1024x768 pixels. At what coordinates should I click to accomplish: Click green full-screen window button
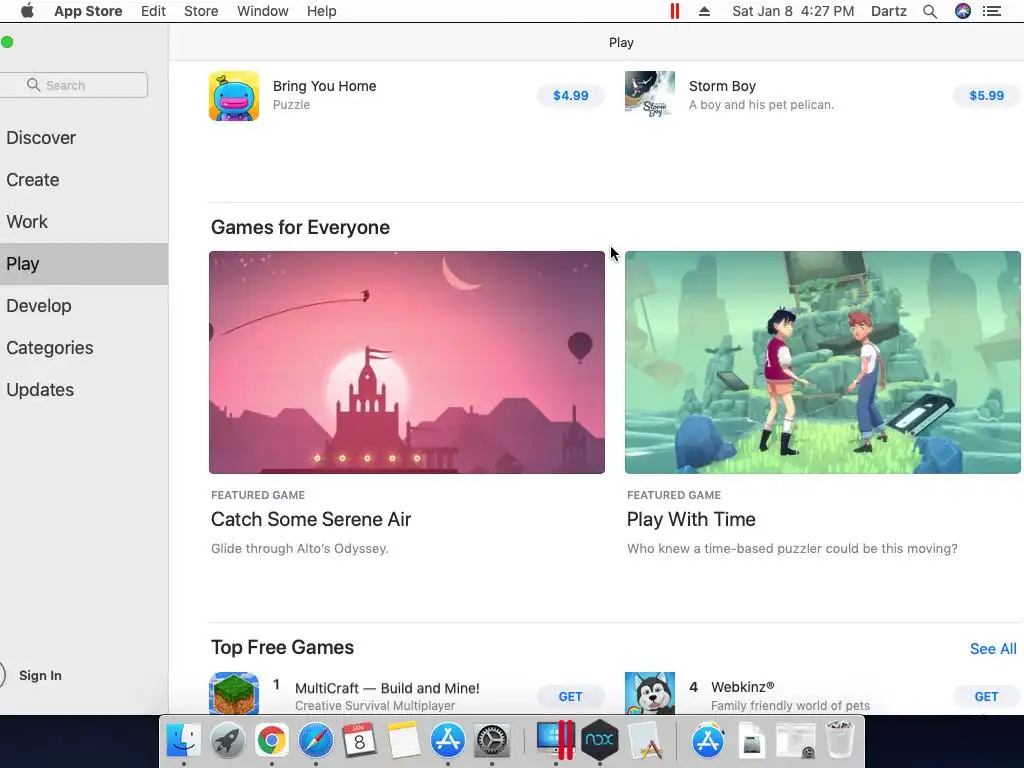point(7,42)
